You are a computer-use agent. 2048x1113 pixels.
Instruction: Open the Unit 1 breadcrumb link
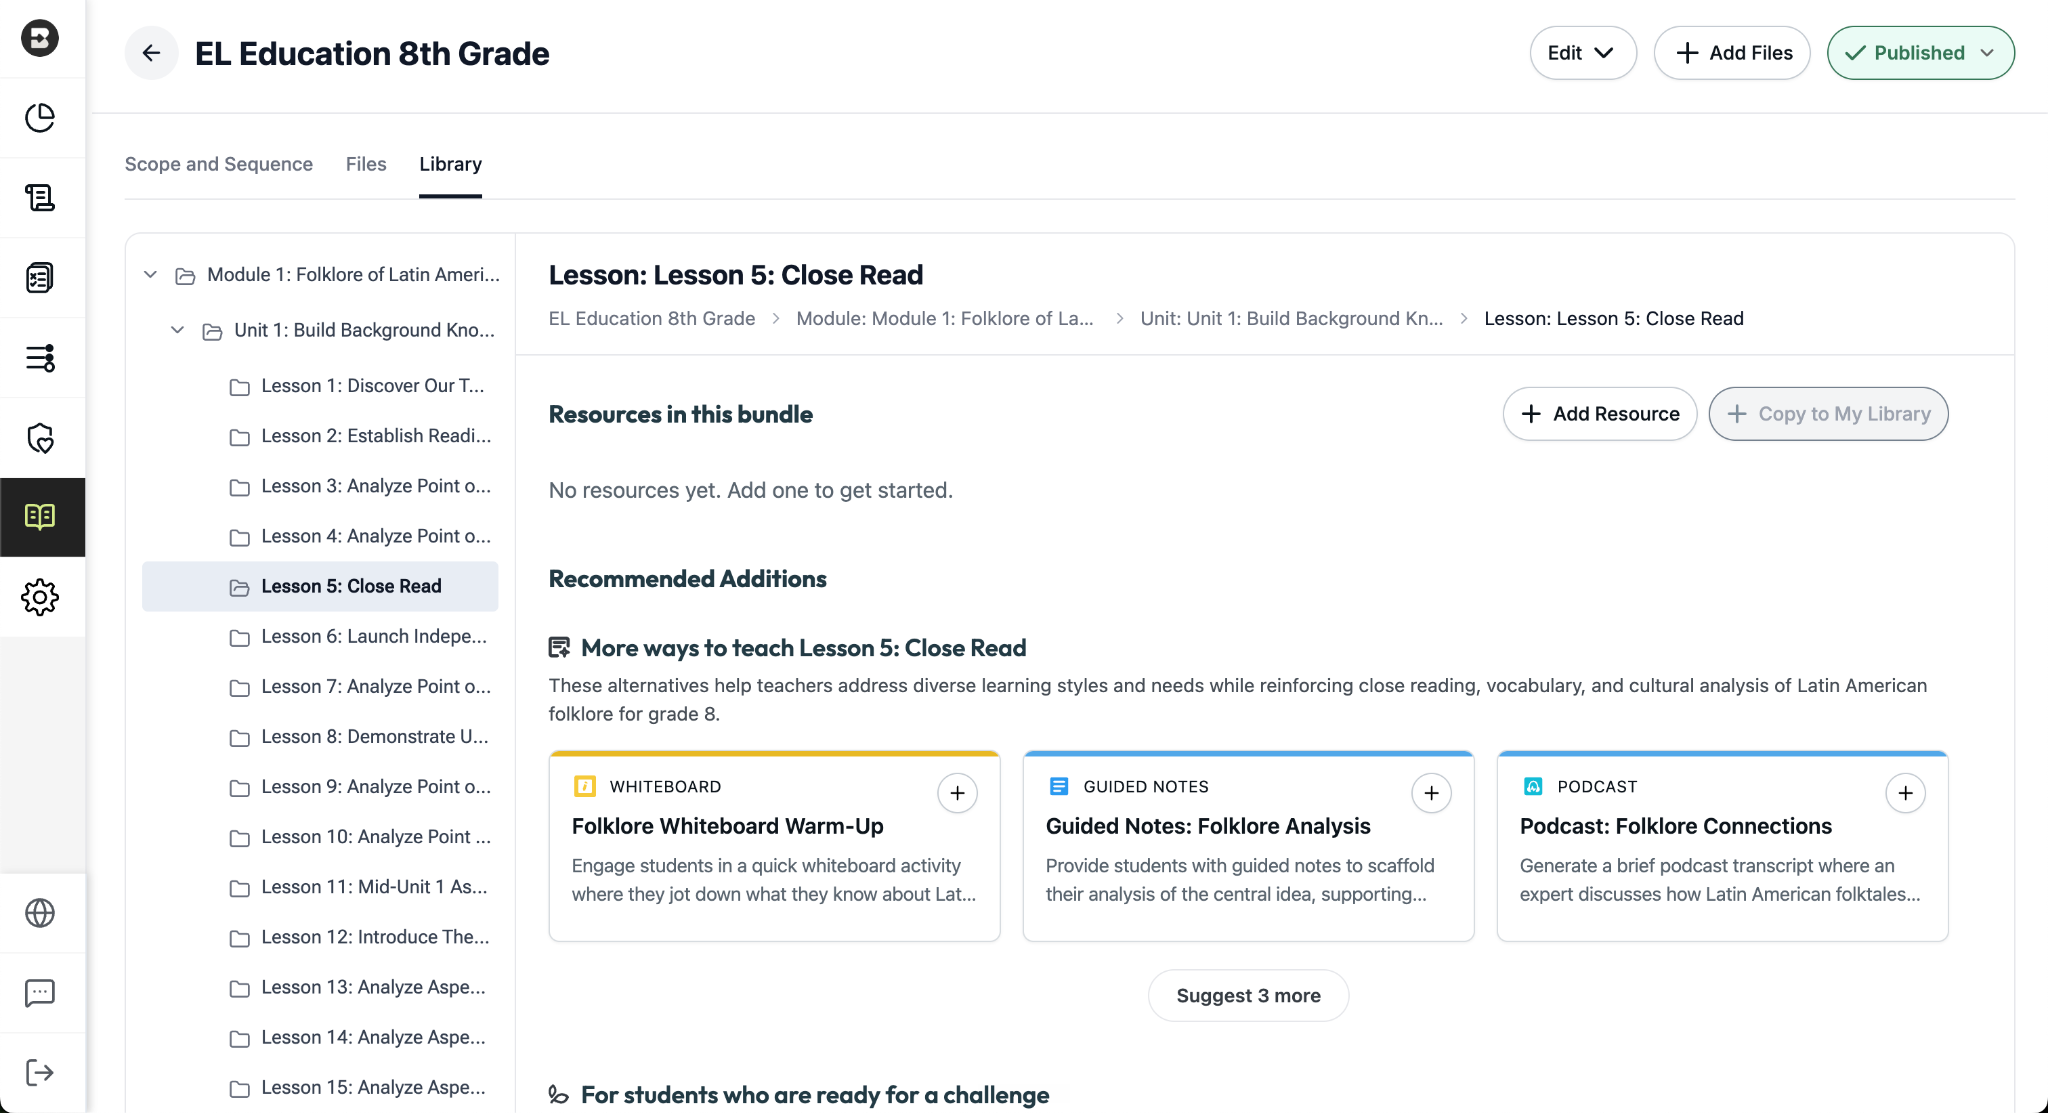[1292, 318]
